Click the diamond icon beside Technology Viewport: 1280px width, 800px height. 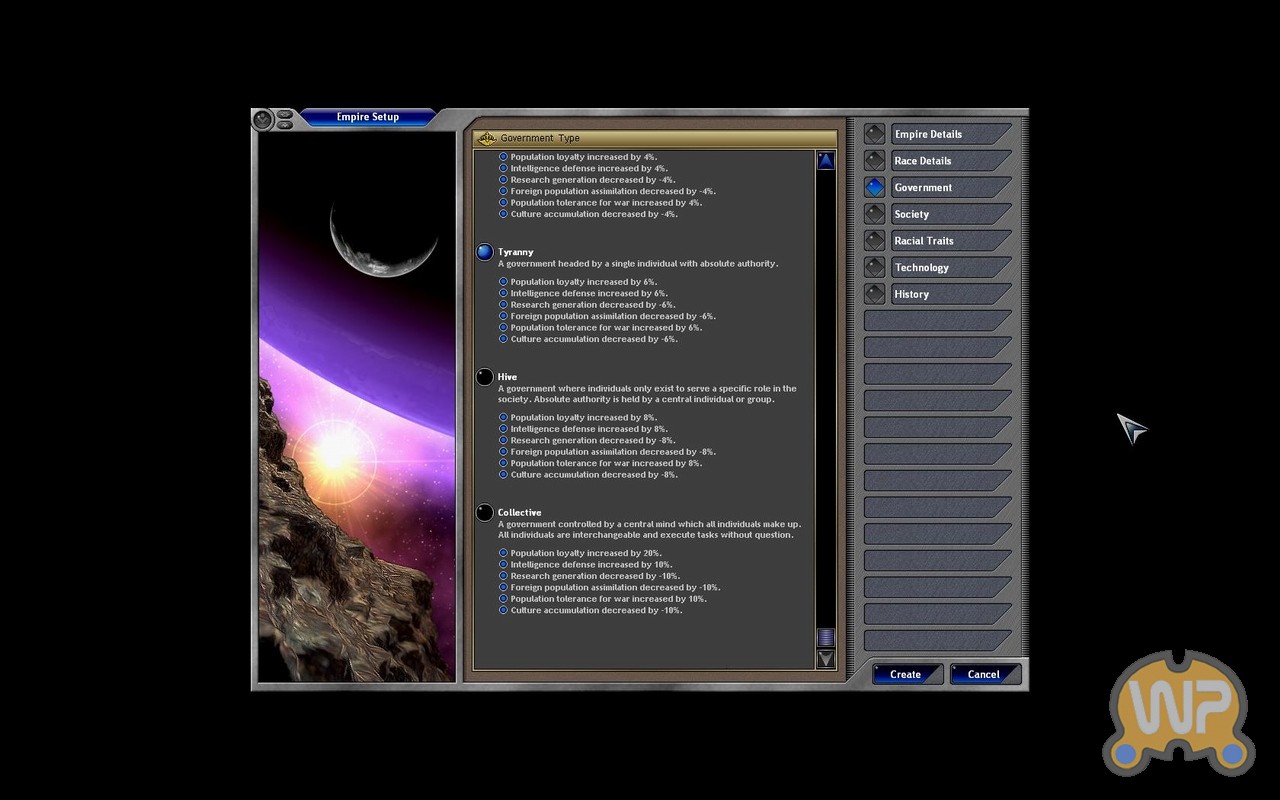click(875, 268)
